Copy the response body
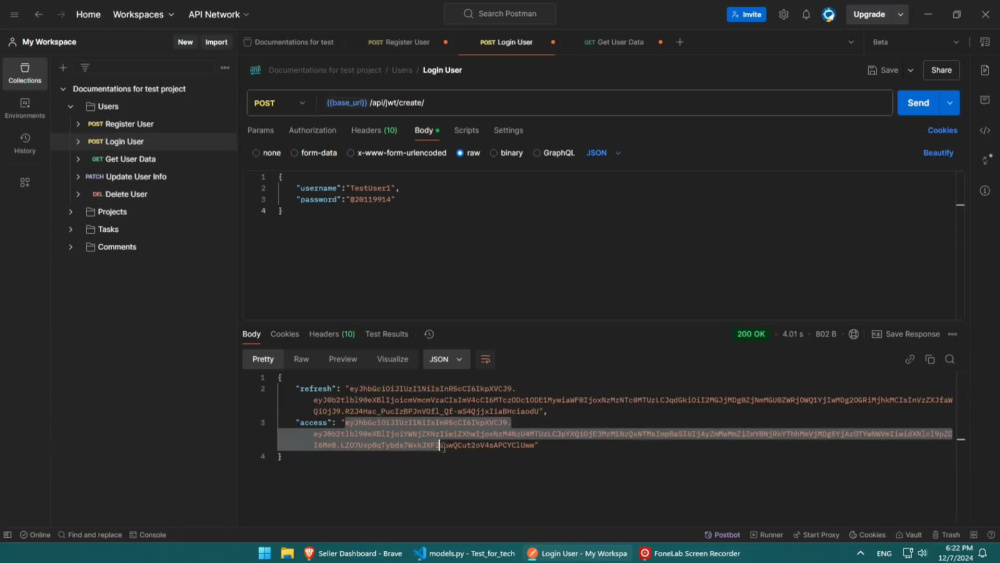Viewport: 1000px width, 563px height. [930, 360]
